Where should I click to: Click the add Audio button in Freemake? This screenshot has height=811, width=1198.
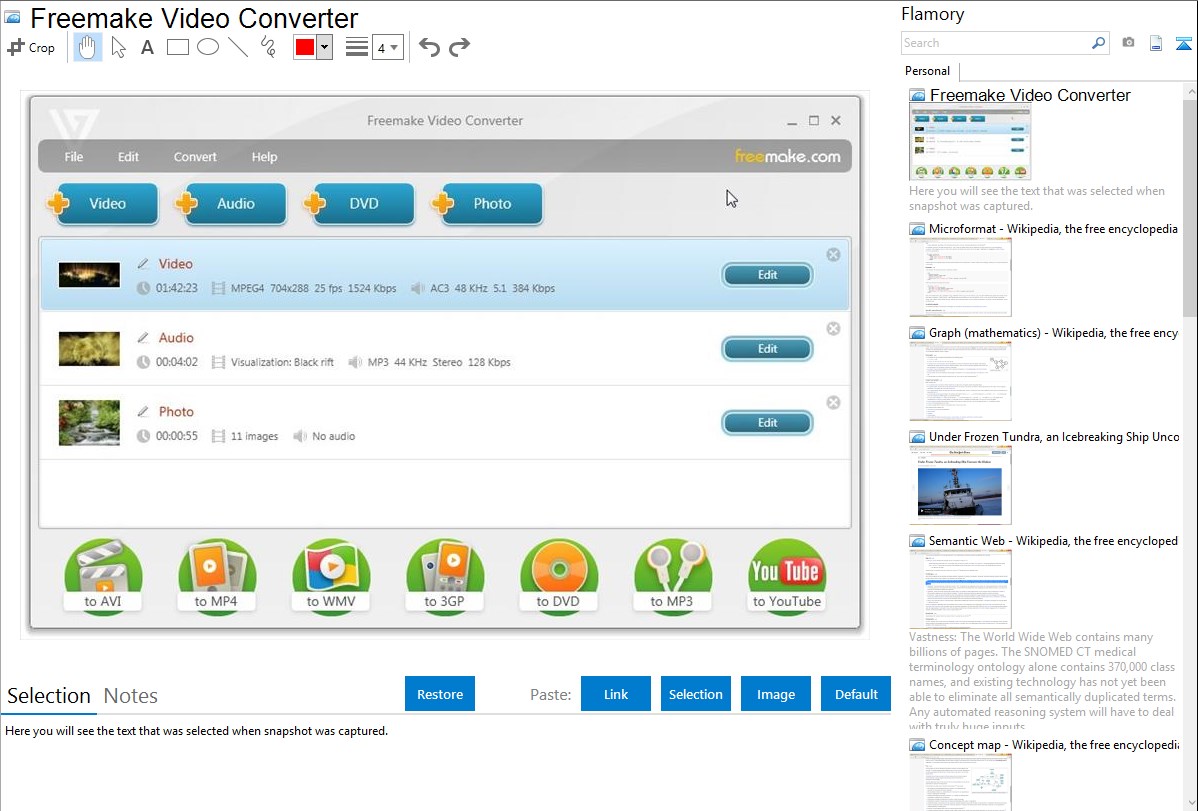coord(231,204)
